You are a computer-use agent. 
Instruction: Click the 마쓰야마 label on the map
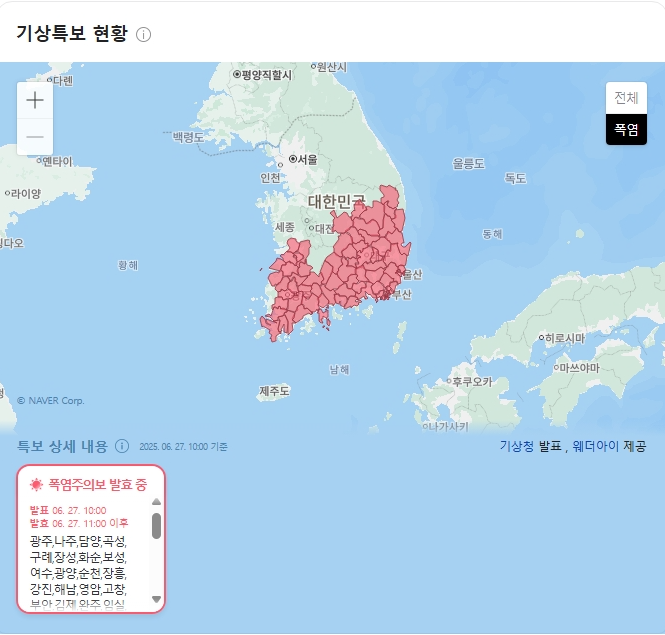[x=580, y=368]
